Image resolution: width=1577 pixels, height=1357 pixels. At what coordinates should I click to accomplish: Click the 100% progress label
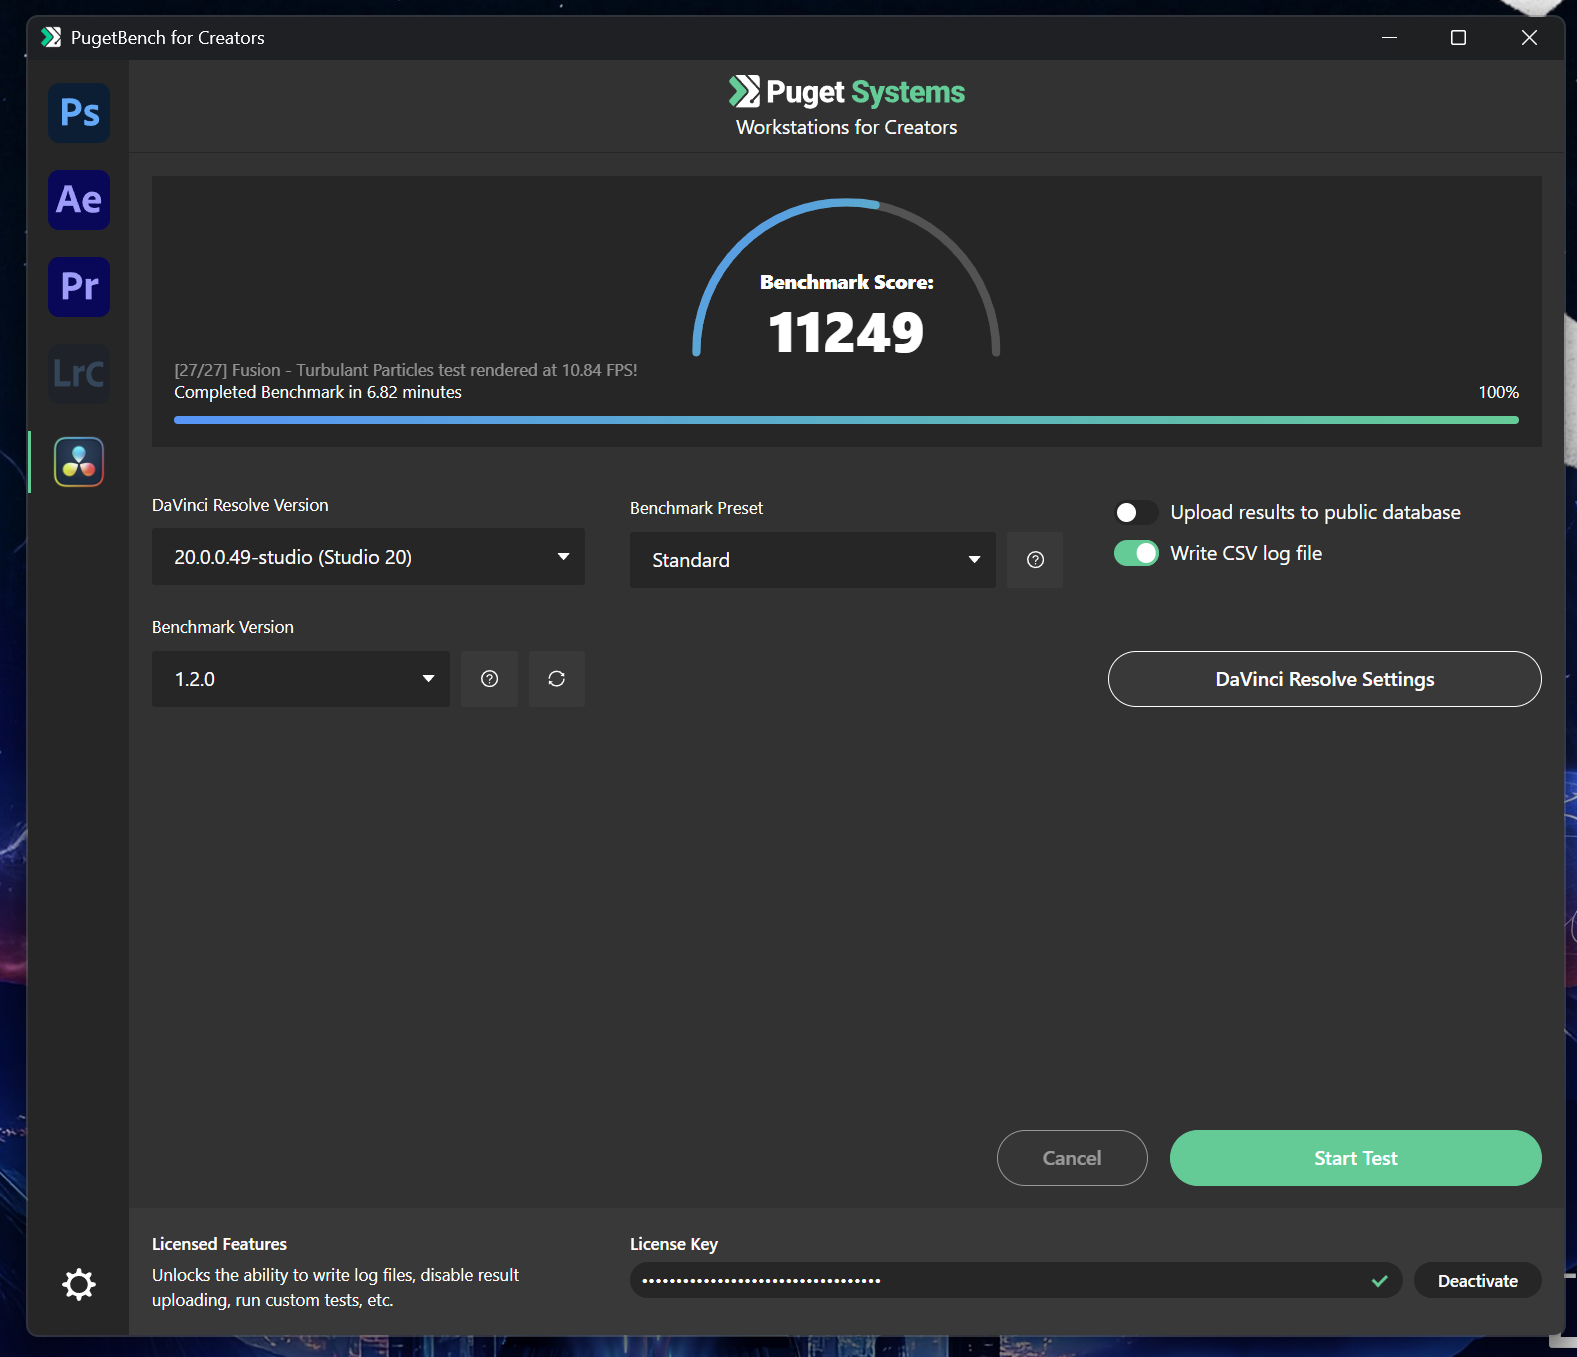pos(1498,392)
